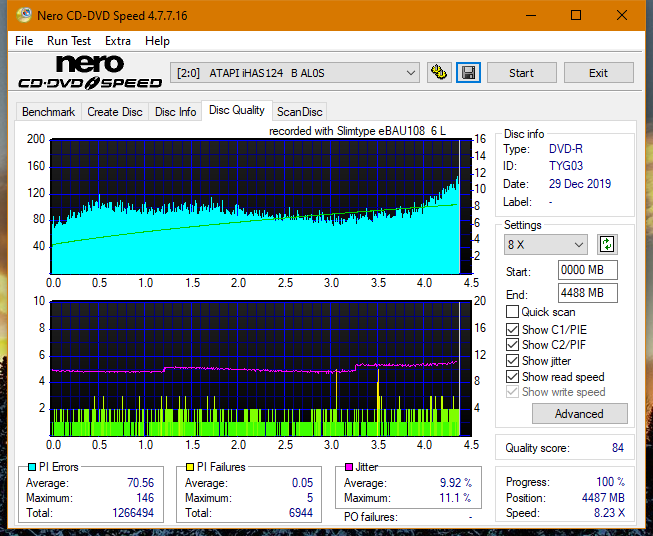
Task: Toggle Show jitter checkbox
Action: [512, 361]
